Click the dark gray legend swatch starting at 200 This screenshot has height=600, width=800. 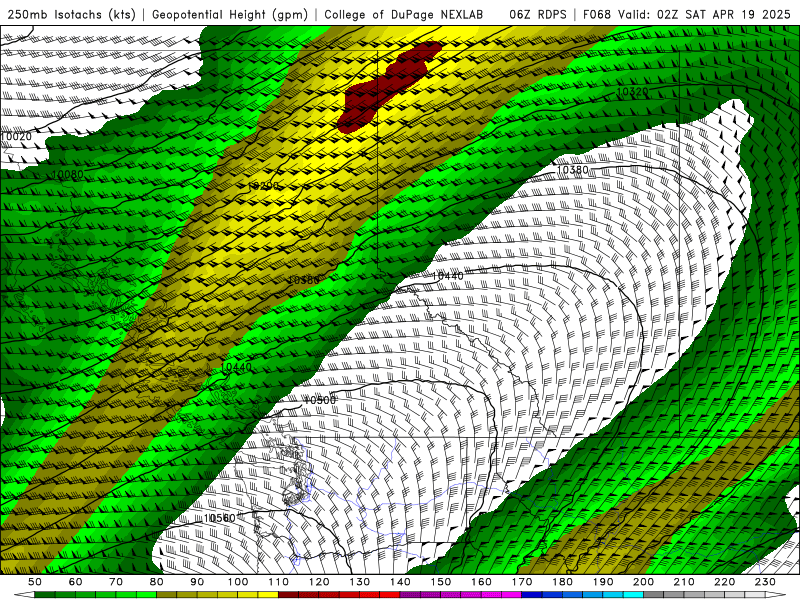pos(654,595)
